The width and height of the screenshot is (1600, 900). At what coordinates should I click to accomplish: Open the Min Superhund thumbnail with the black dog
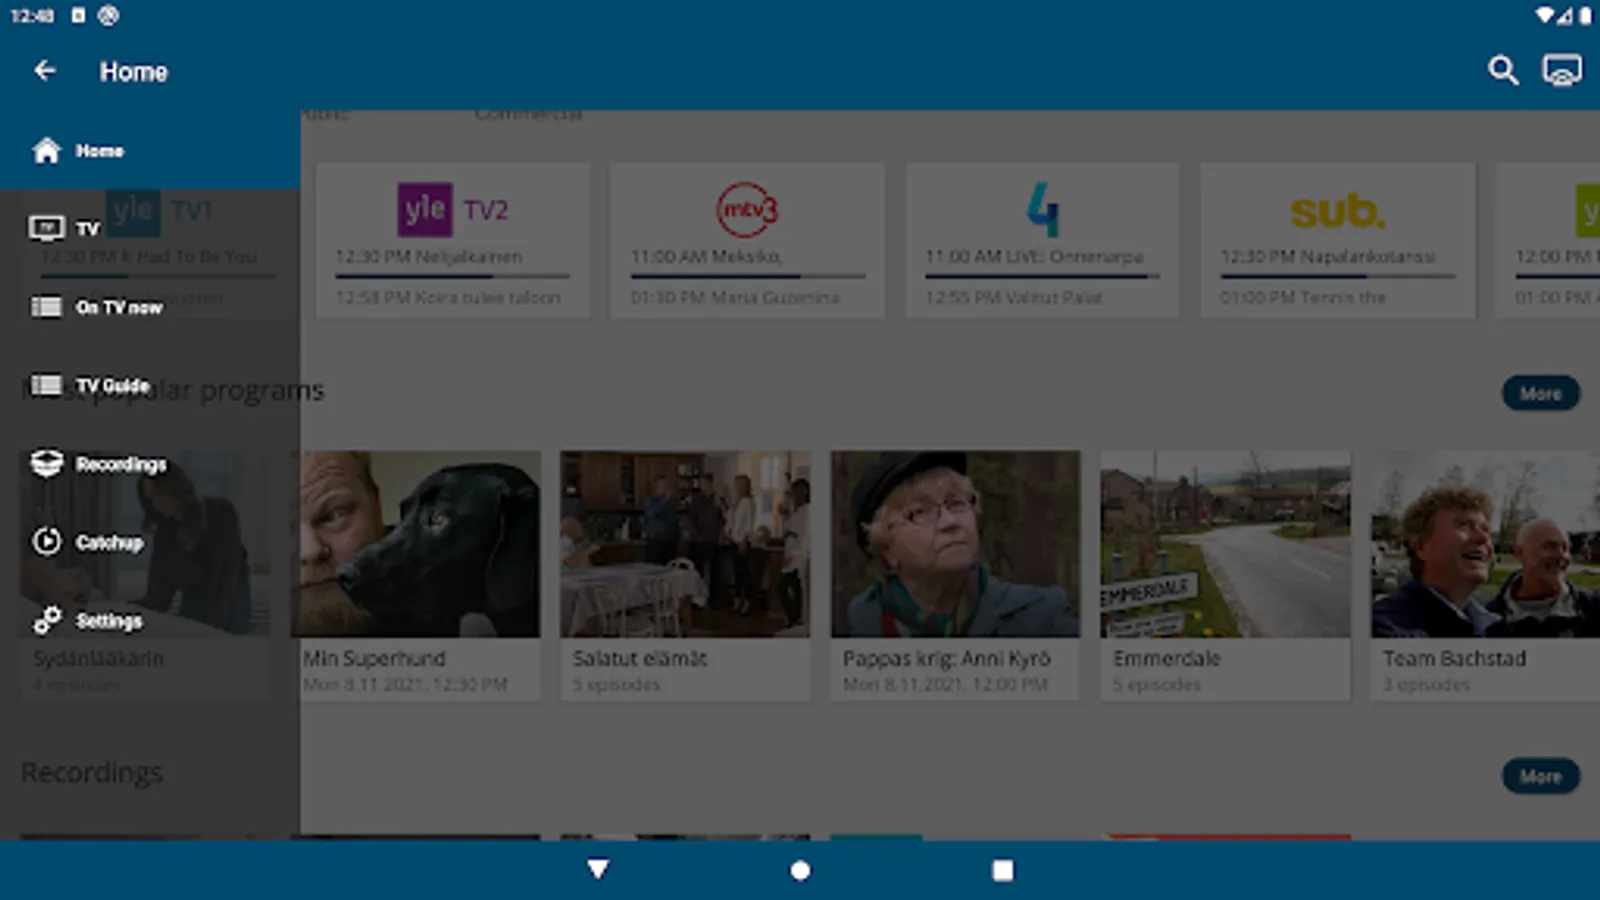415,544
